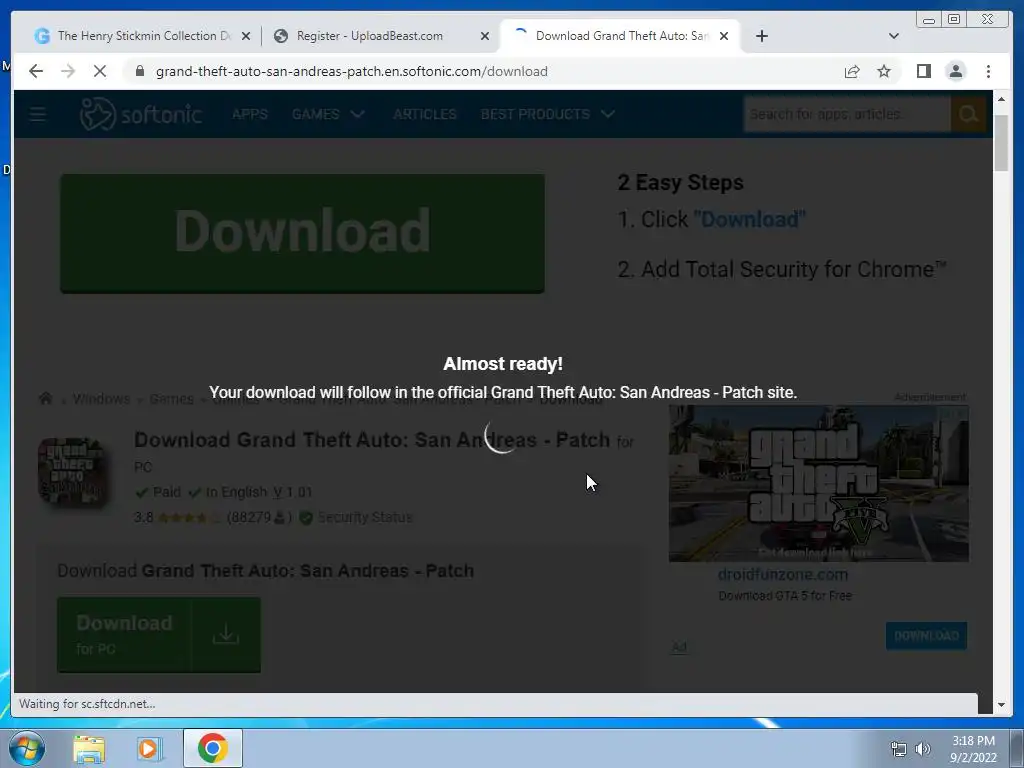Click the address bar URL

(x=351, y=71)
